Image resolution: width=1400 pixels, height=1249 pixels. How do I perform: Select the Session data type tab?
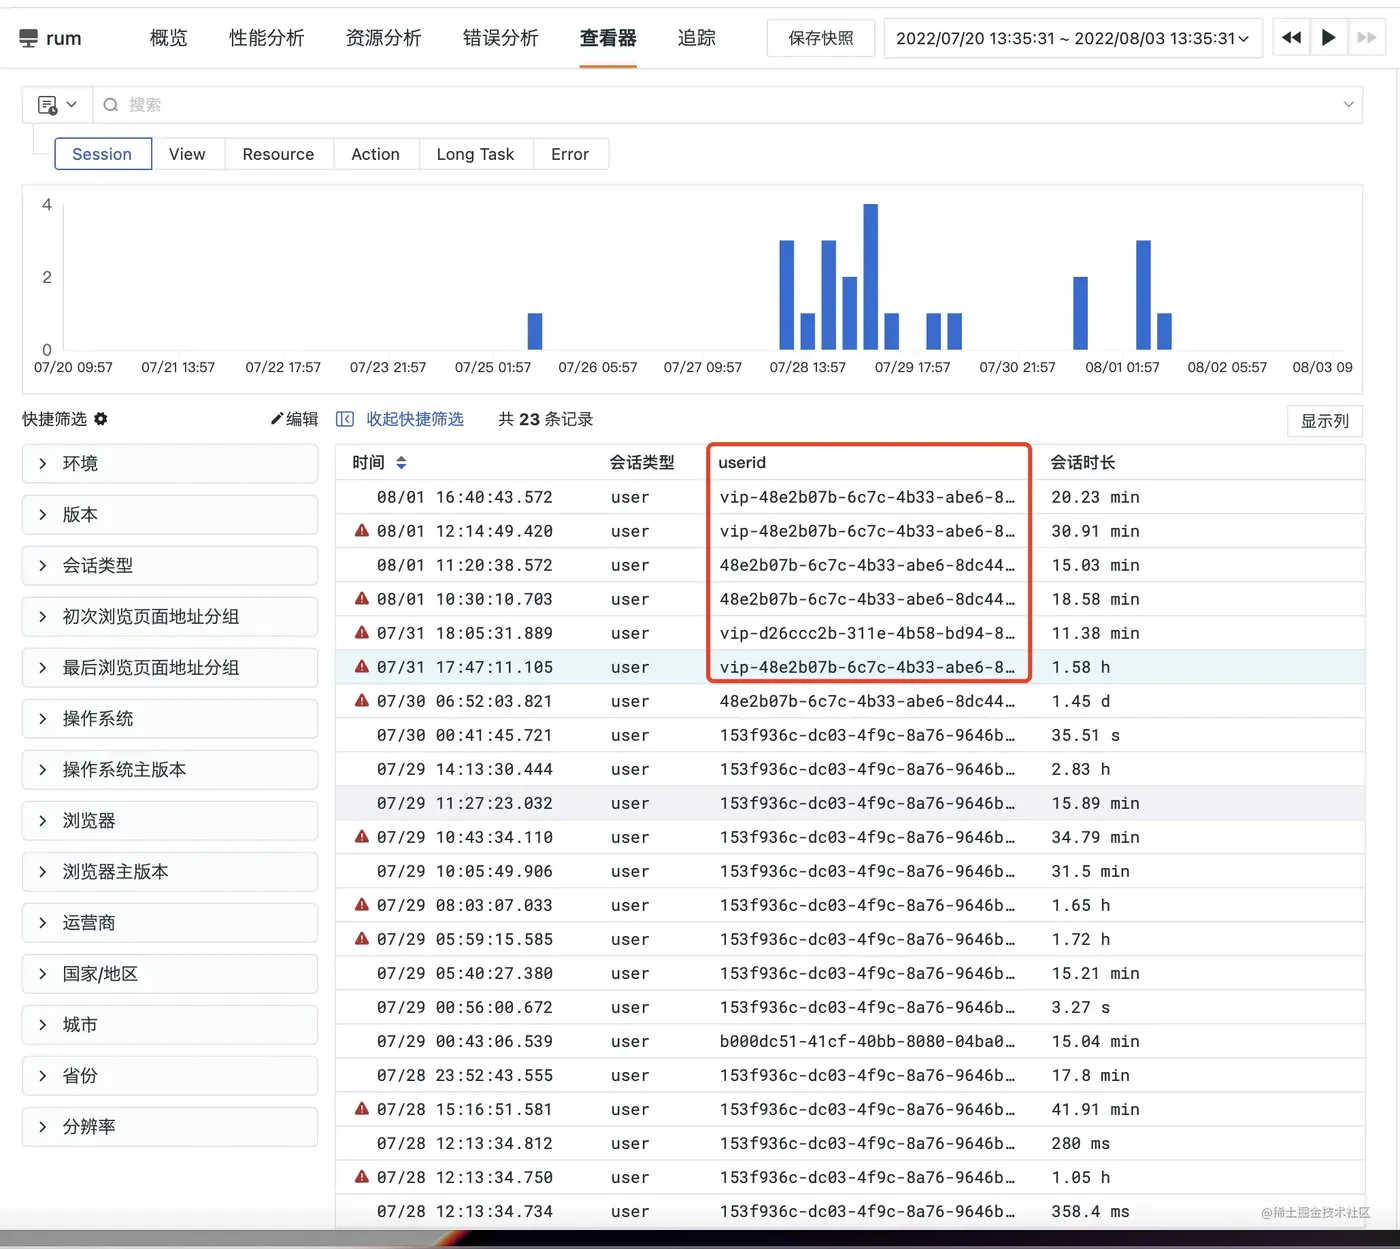(x=102, y=154)
